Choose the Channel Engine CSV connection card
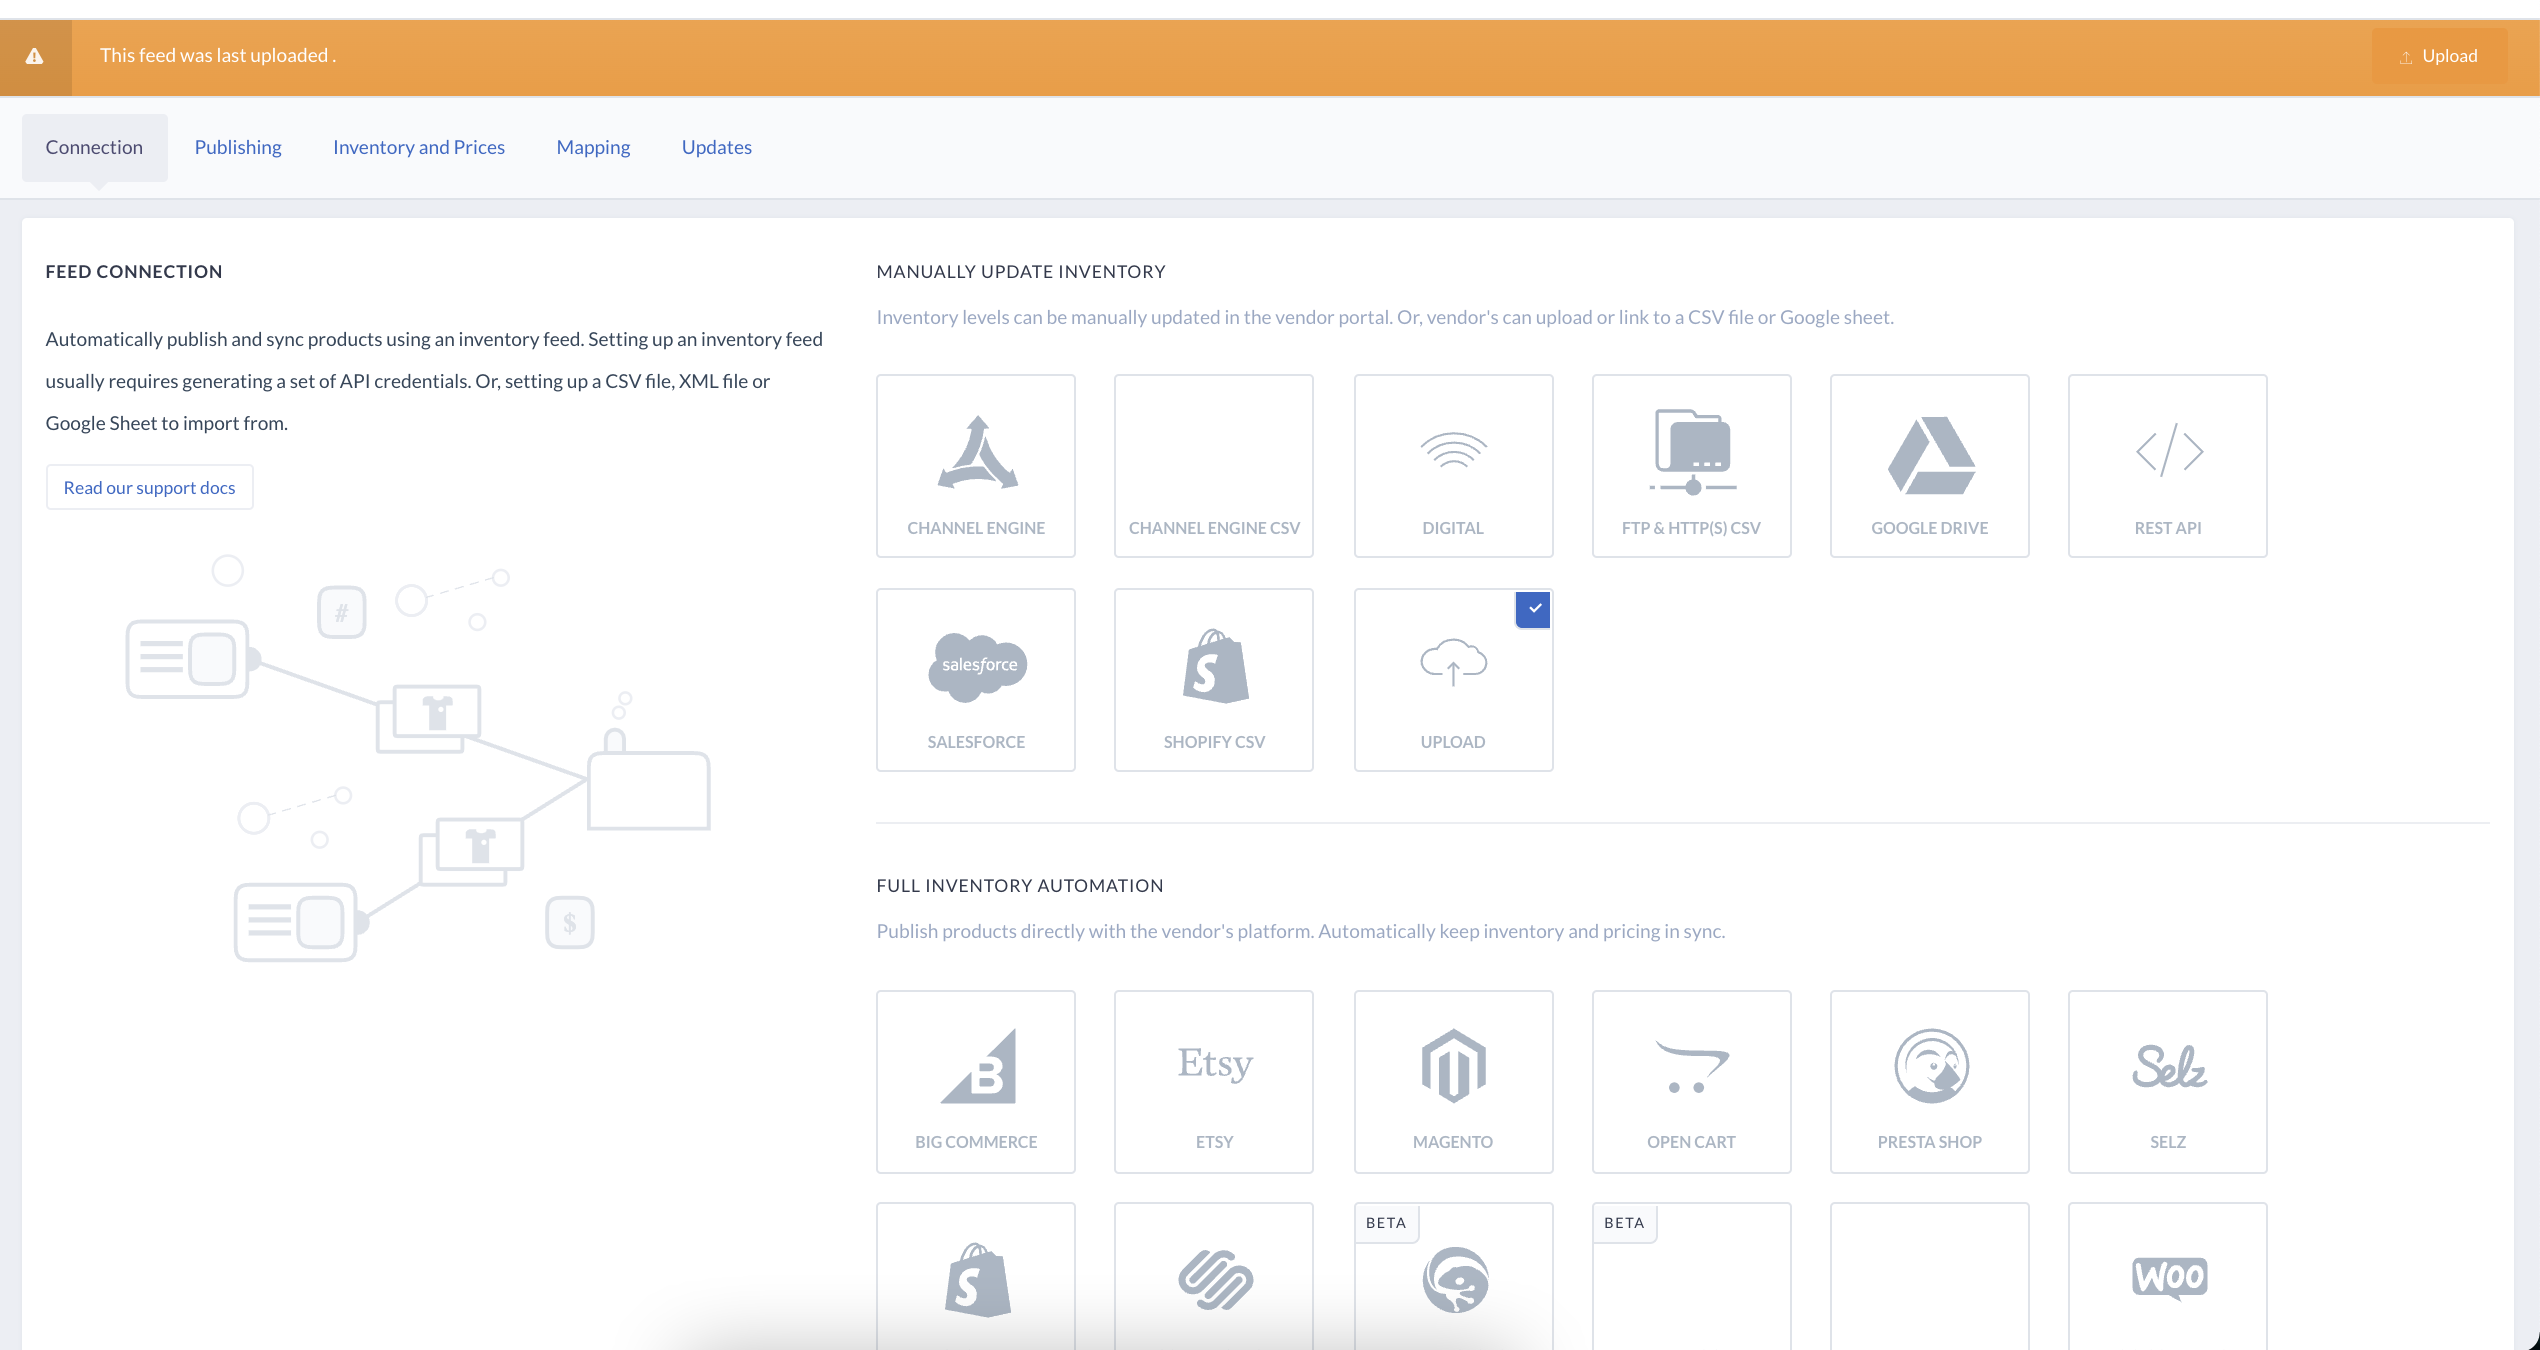 1214,466
